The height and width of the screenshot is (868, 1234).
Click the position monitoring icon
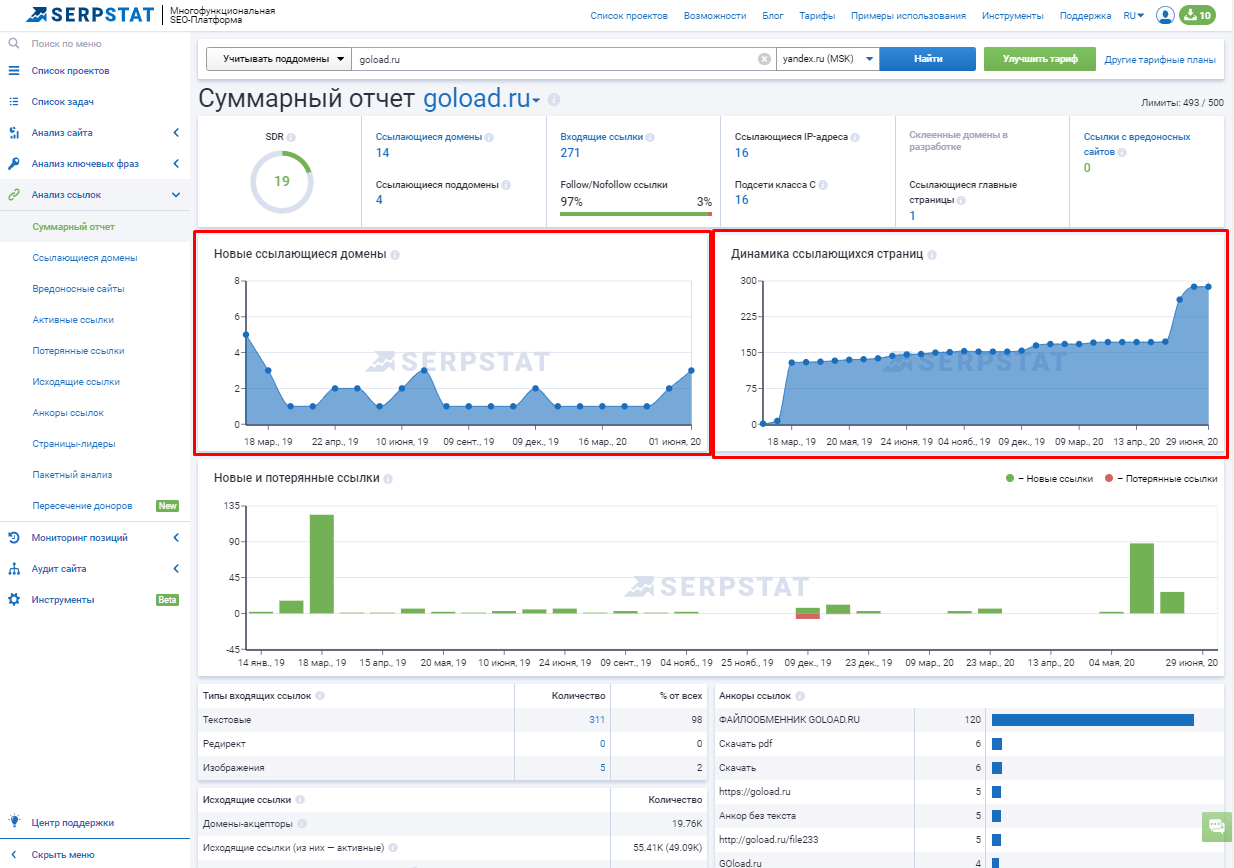(14, 538)
